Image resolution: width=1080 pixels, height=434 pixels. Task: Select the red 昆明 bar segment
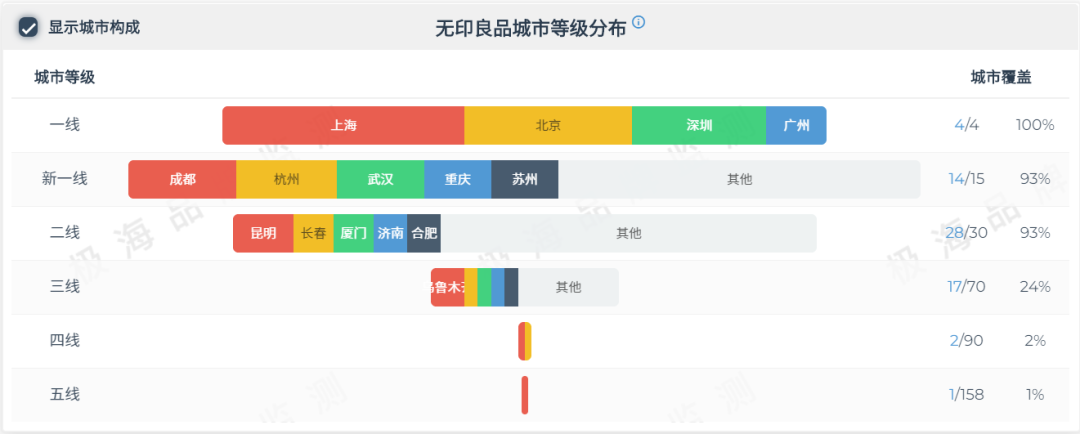point(263,233)
